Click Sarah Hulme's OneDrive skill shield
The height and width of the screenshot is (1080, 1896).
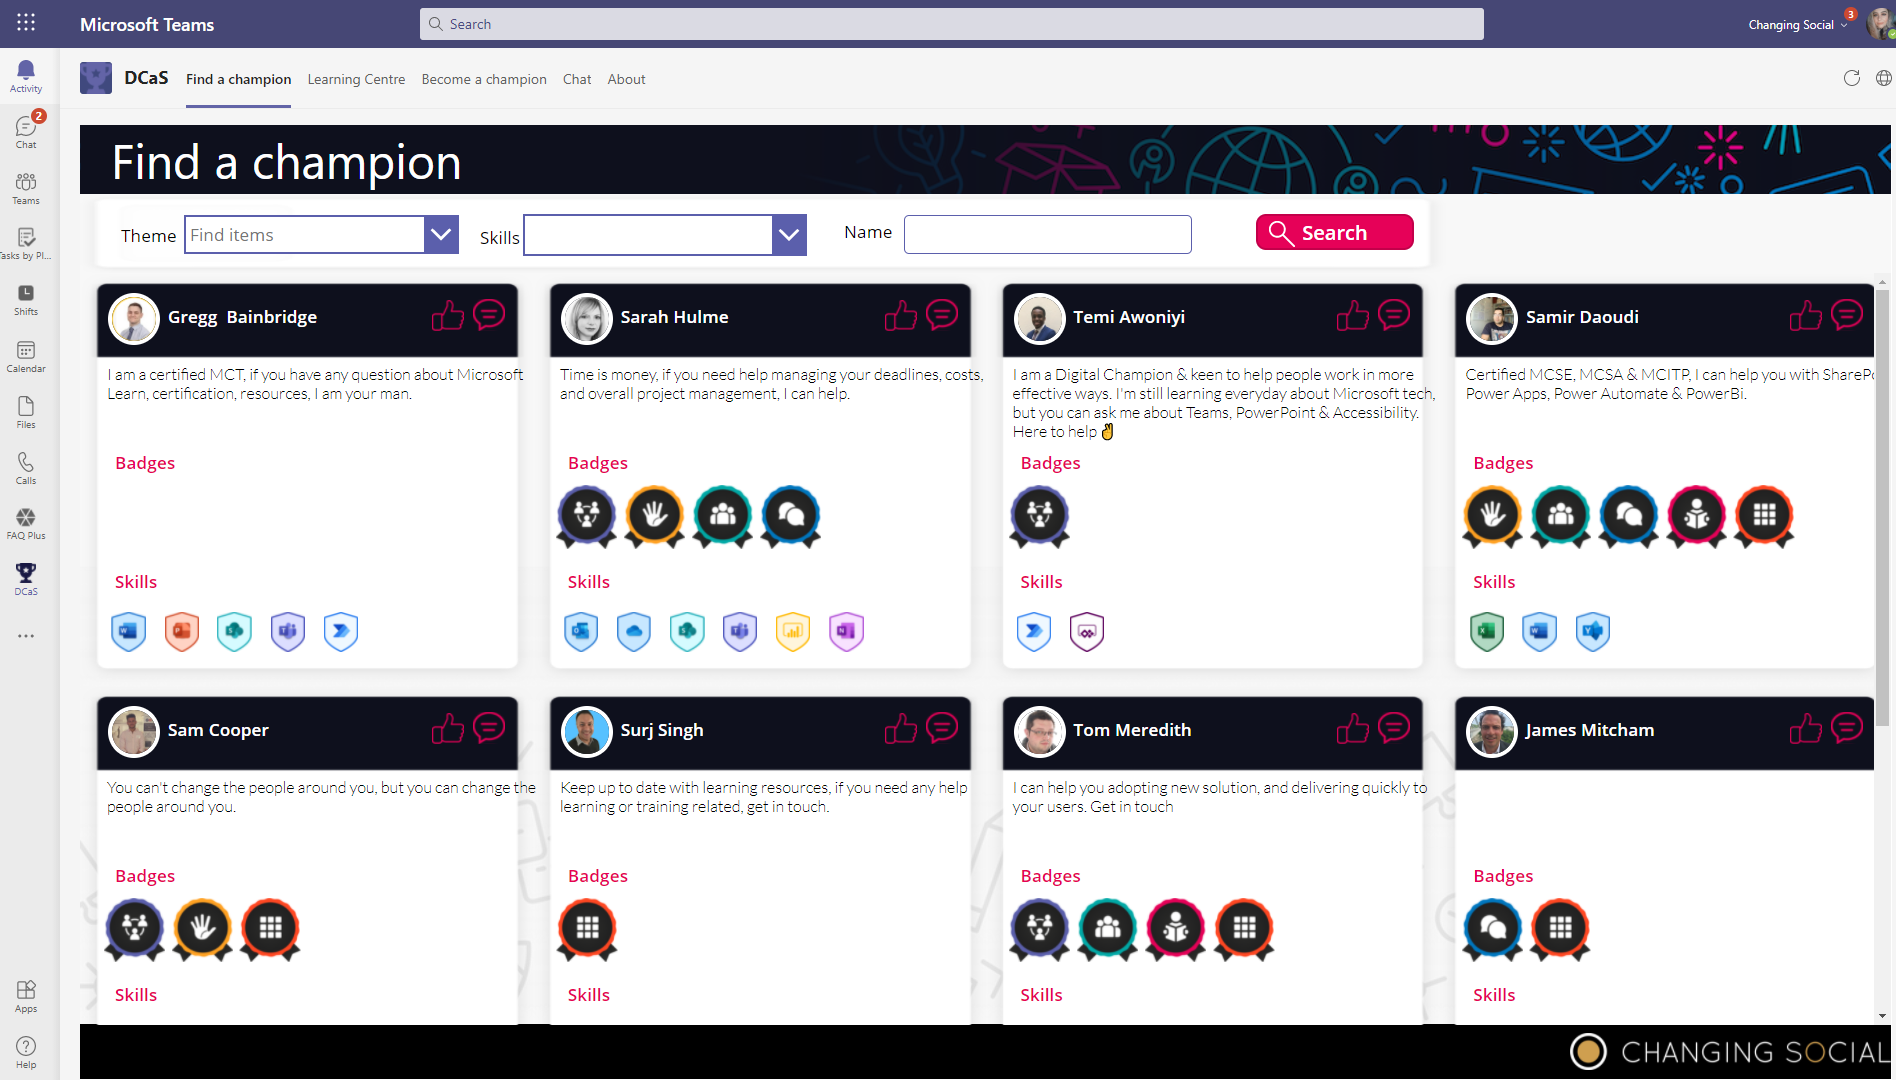click(x=634, y=631)
